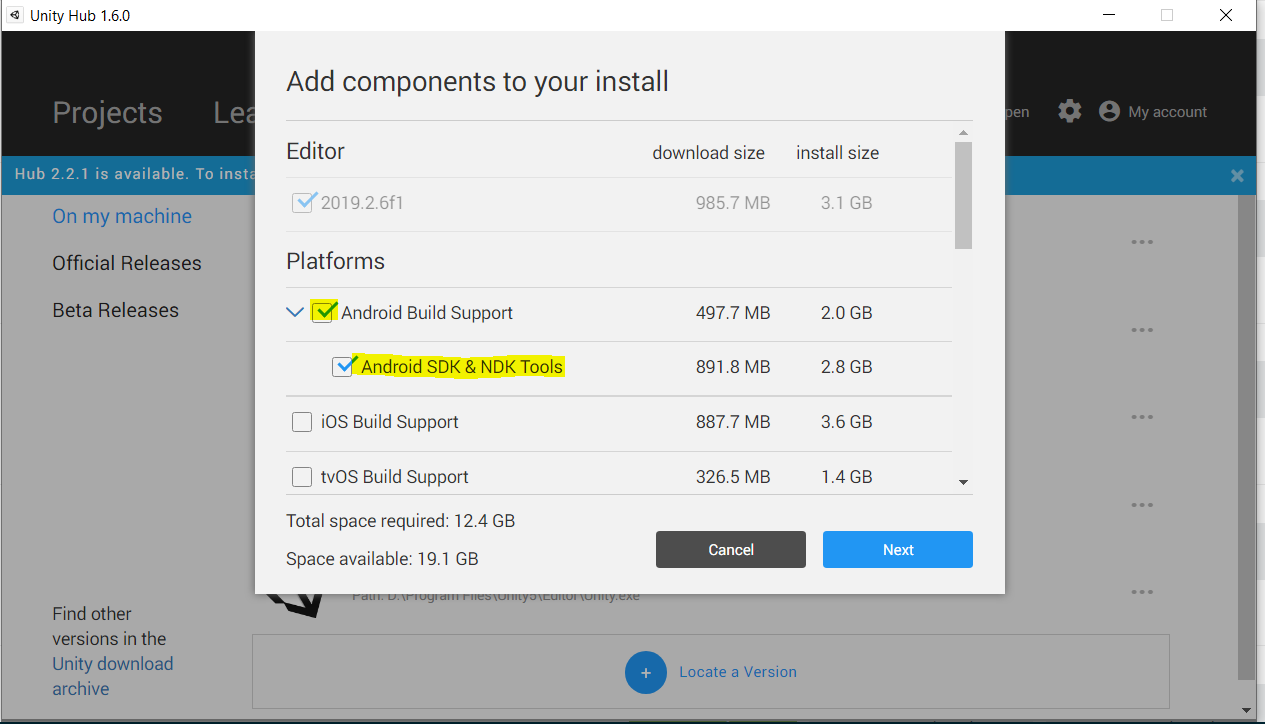Select On my machine in sidebar

[x=122, y=216]
